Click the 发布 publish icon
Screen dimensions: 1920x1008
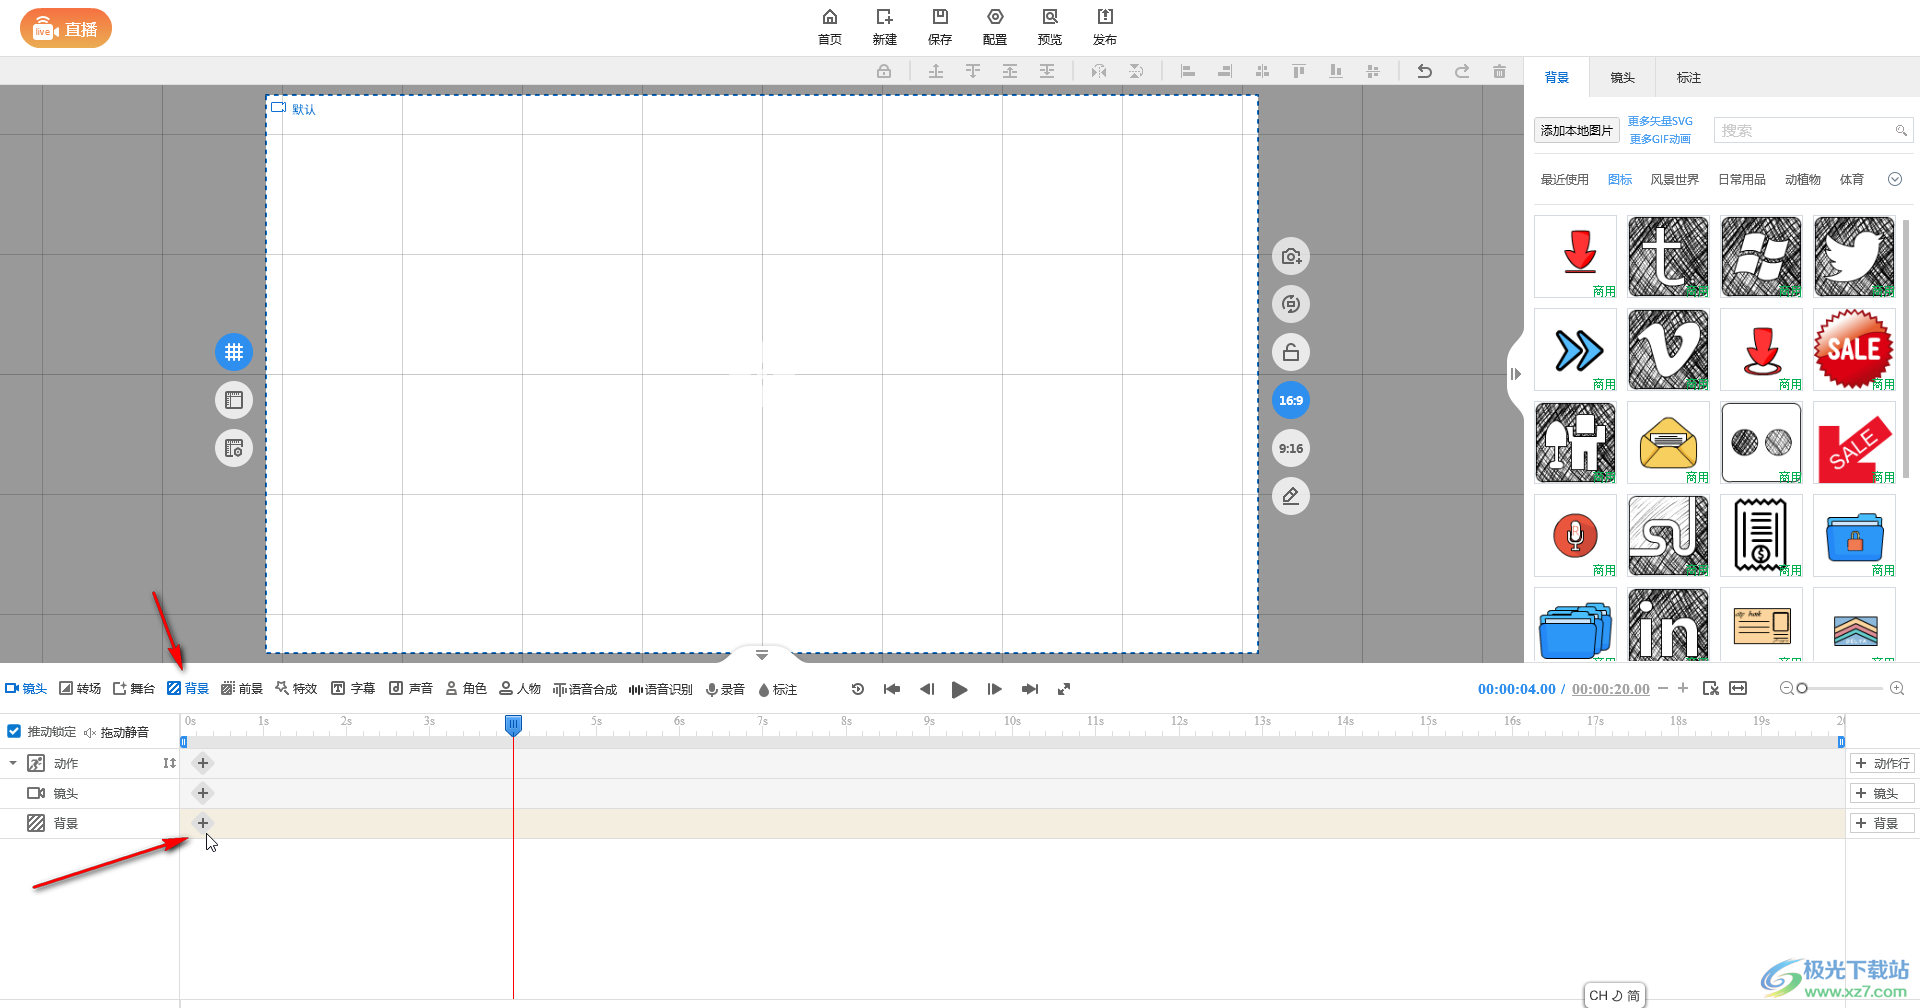[x=1104, y=27]
